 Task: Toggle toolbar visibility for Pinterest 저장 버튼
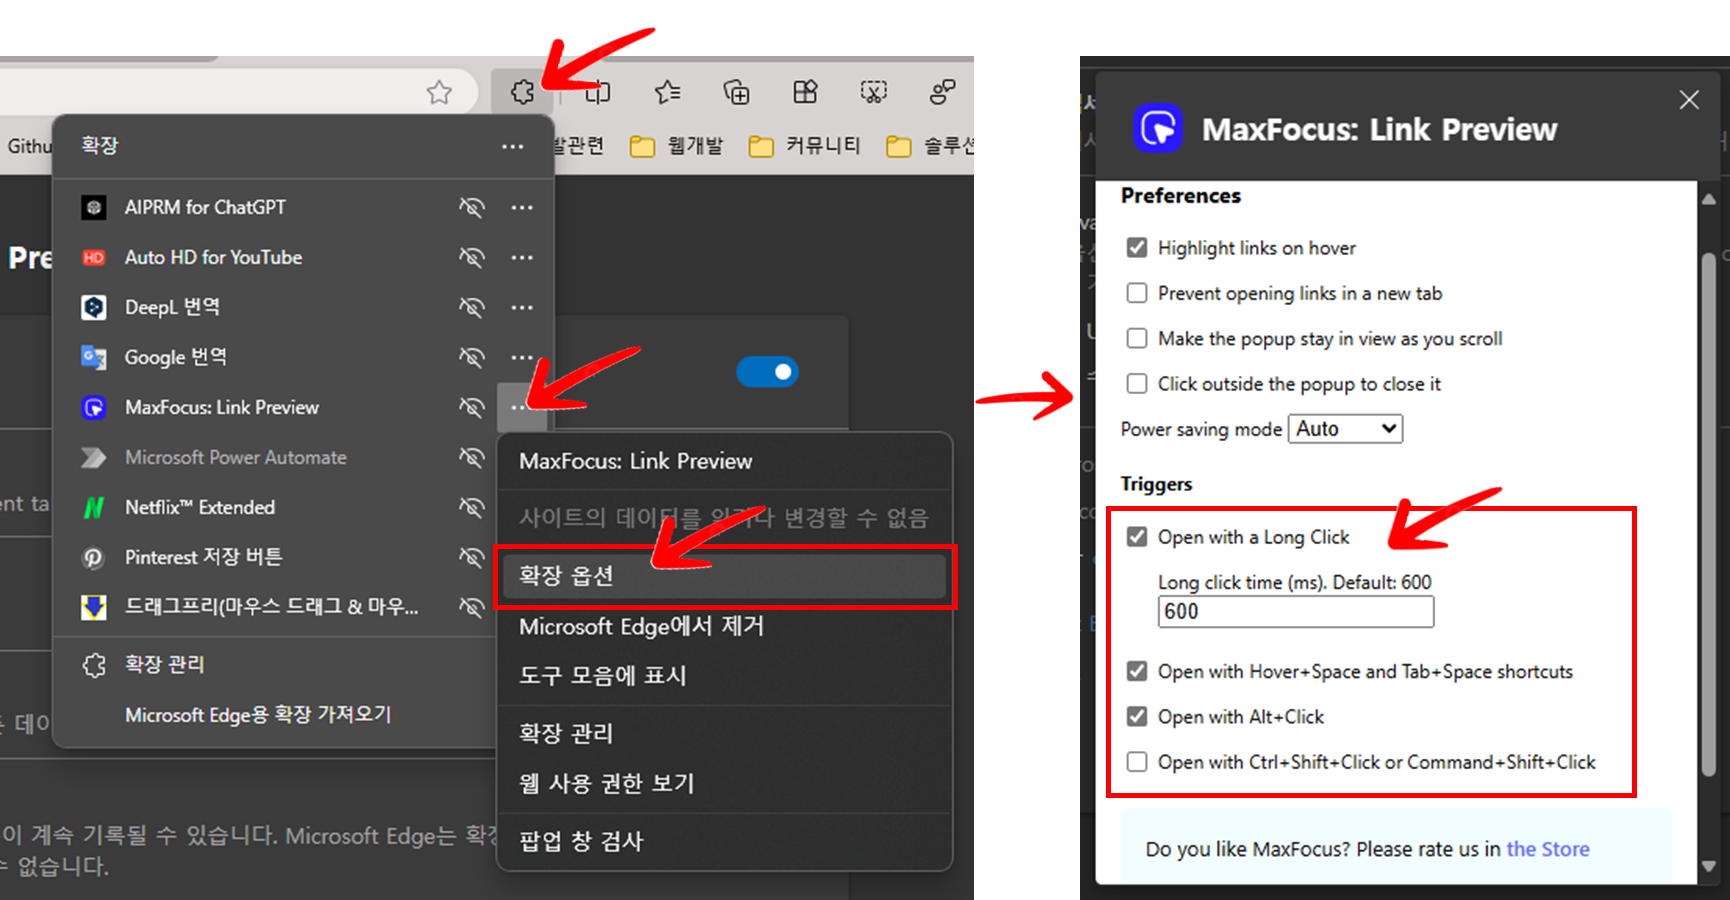(x=472, y=557)
